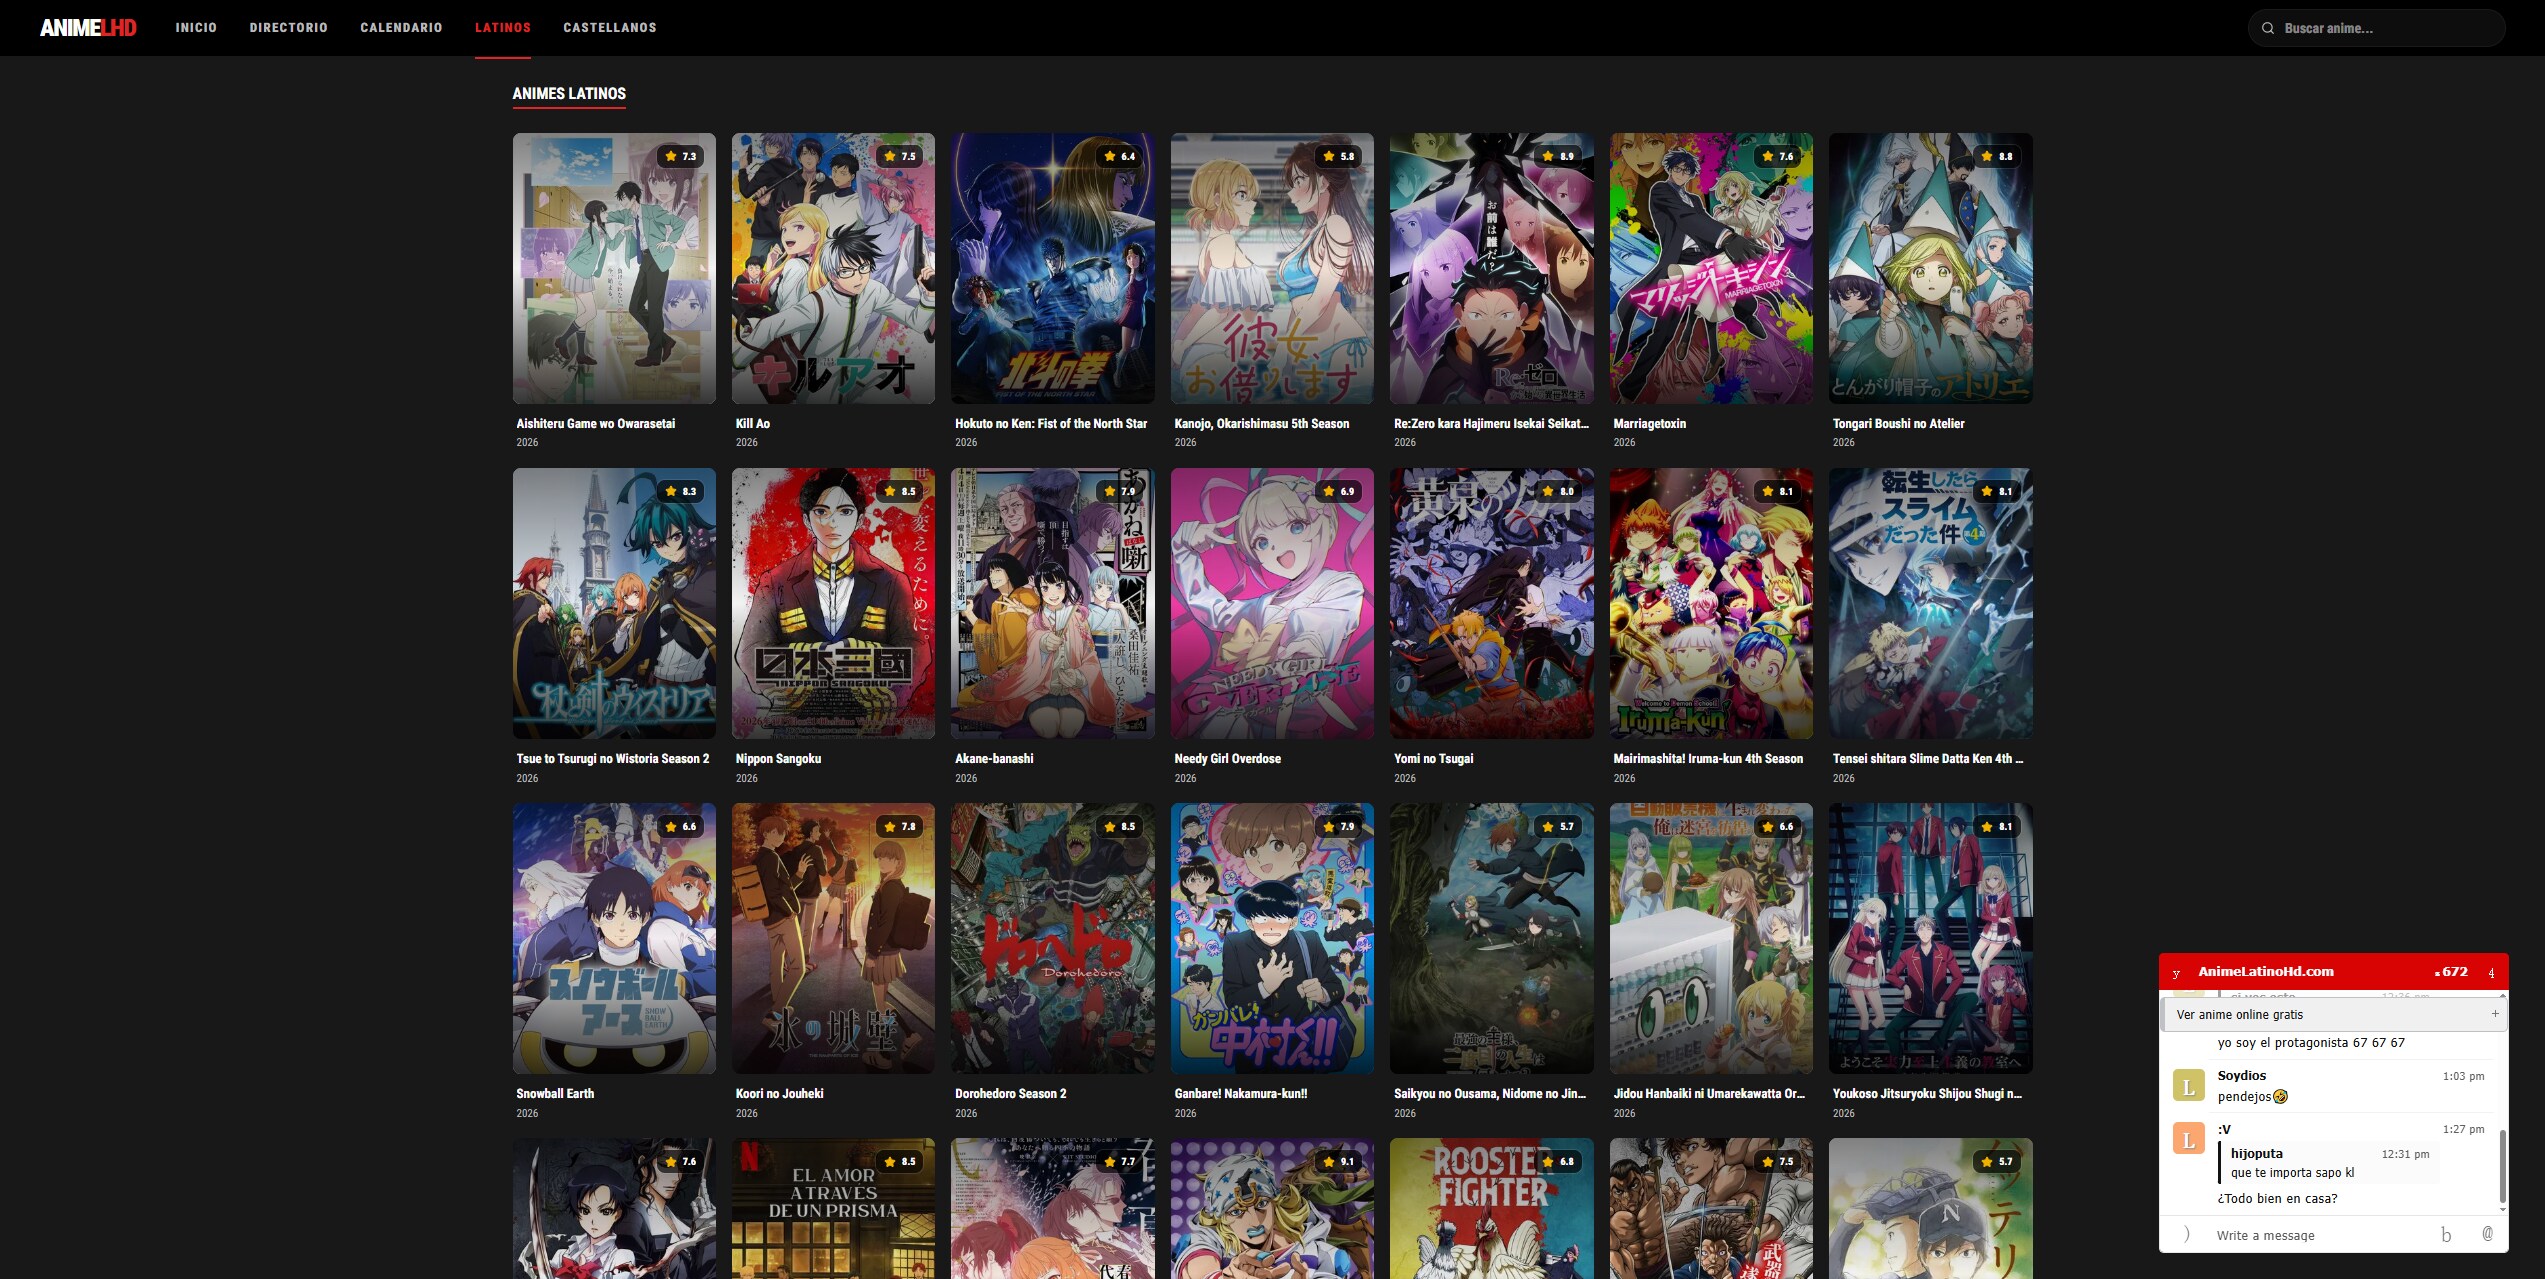Screen dimensions: 2545x1279
Task: Click the AnimeLHD logo
Action: (x=88, y=28)
